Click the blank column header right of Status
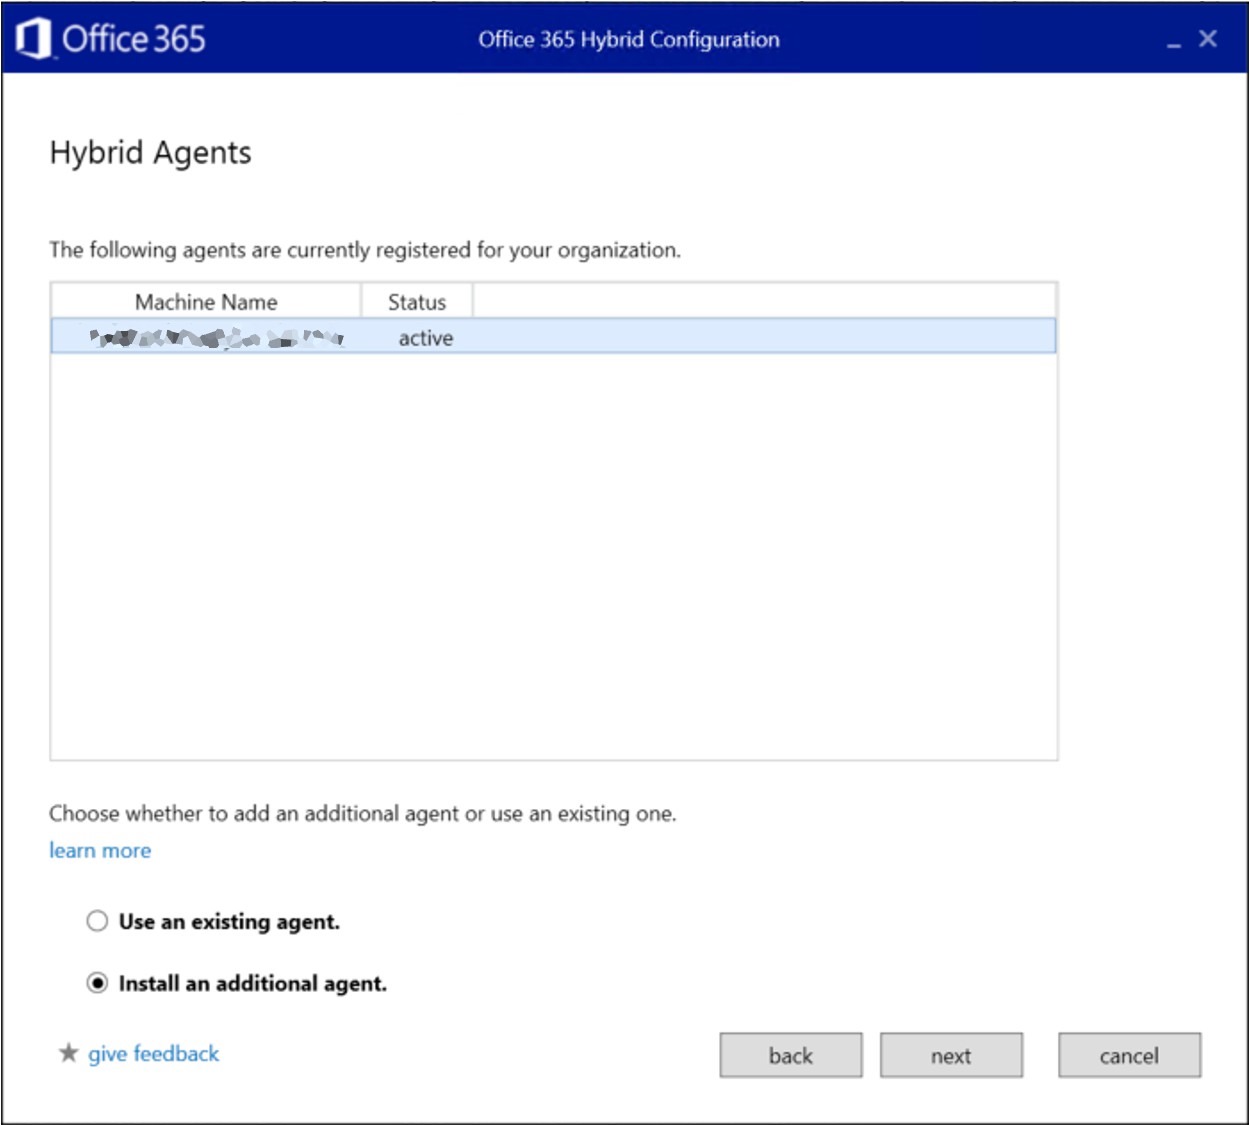 tap(763, 302)
